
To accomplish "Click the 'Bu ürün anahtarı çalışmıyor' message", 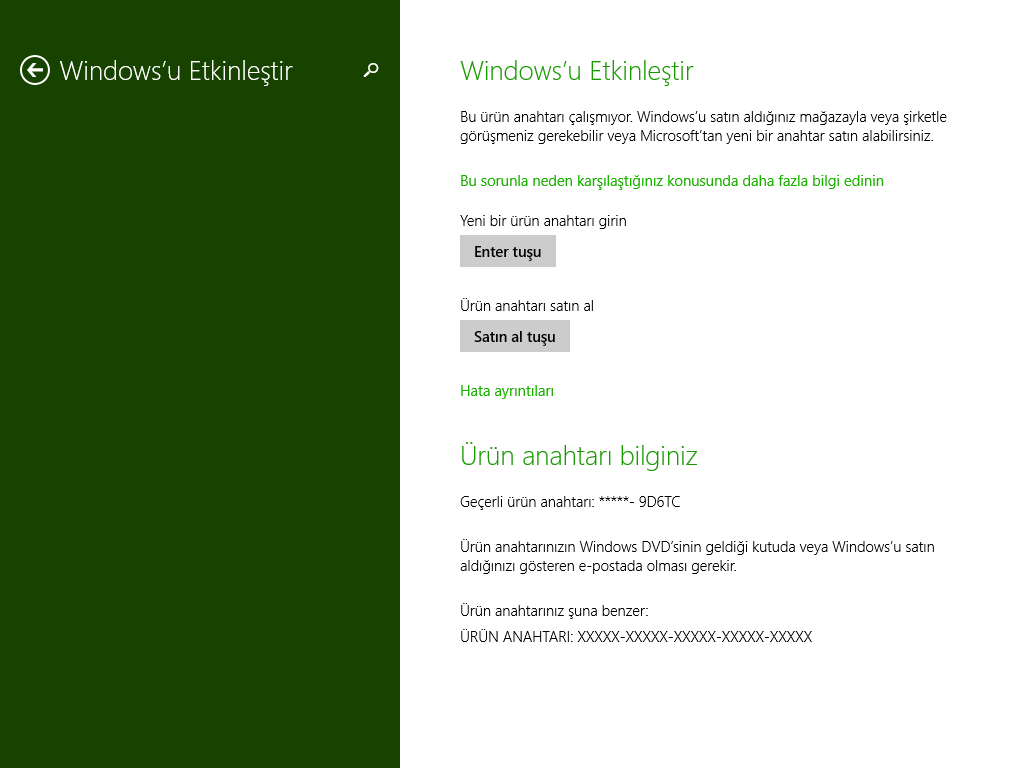I will coord(703,126).
